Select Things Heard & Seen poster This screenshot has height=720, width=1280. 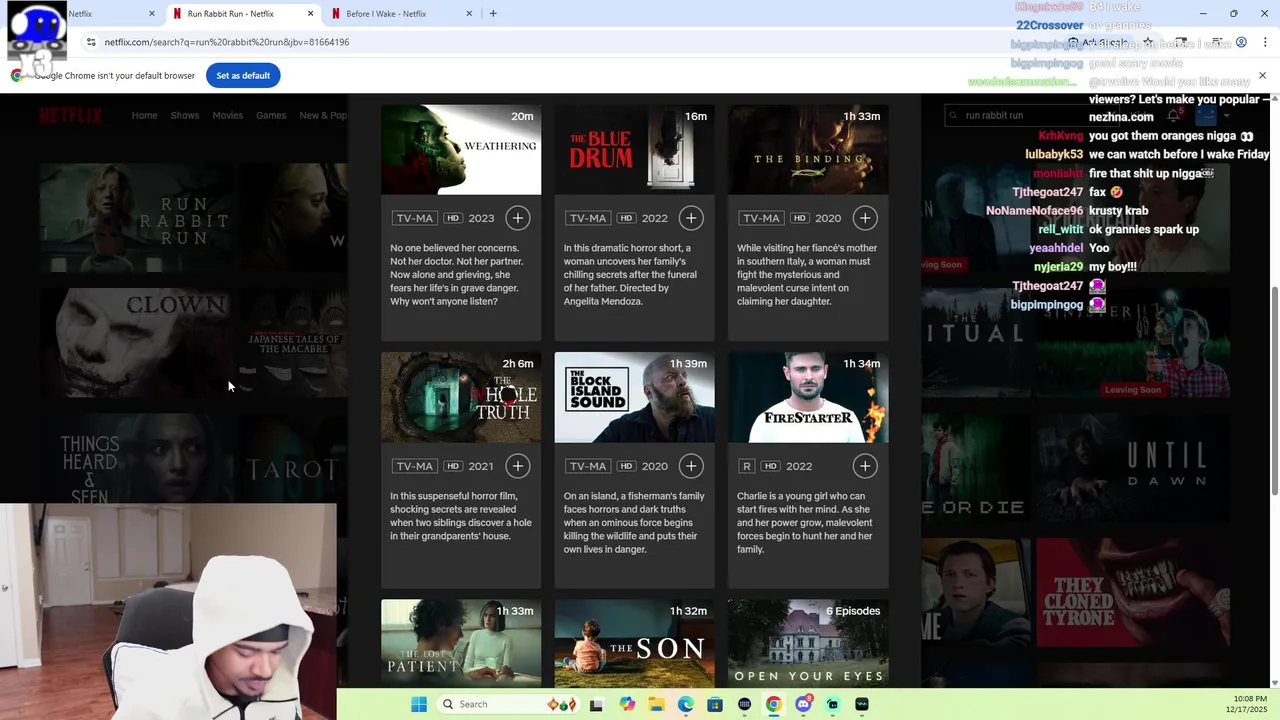pyautogui.click(x=138, y=460)
